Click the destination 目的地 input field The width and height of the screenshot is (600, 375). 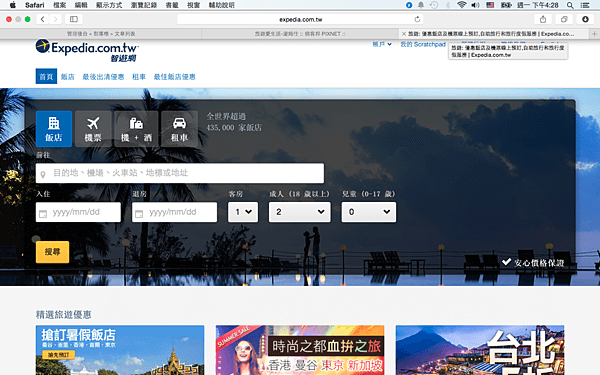point(180,173)
